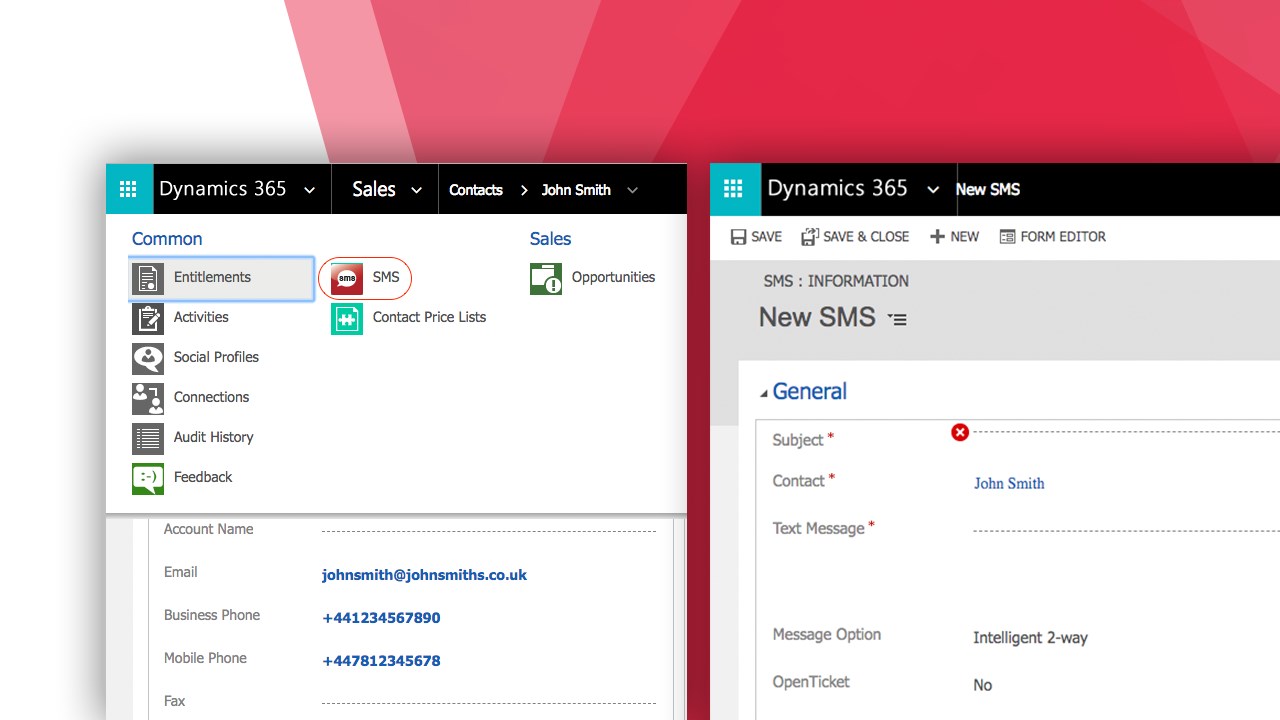This screenshot has height=720, width=1280.
Task: Open app launcher grid in New SMS window
Action: coord(733,189)
